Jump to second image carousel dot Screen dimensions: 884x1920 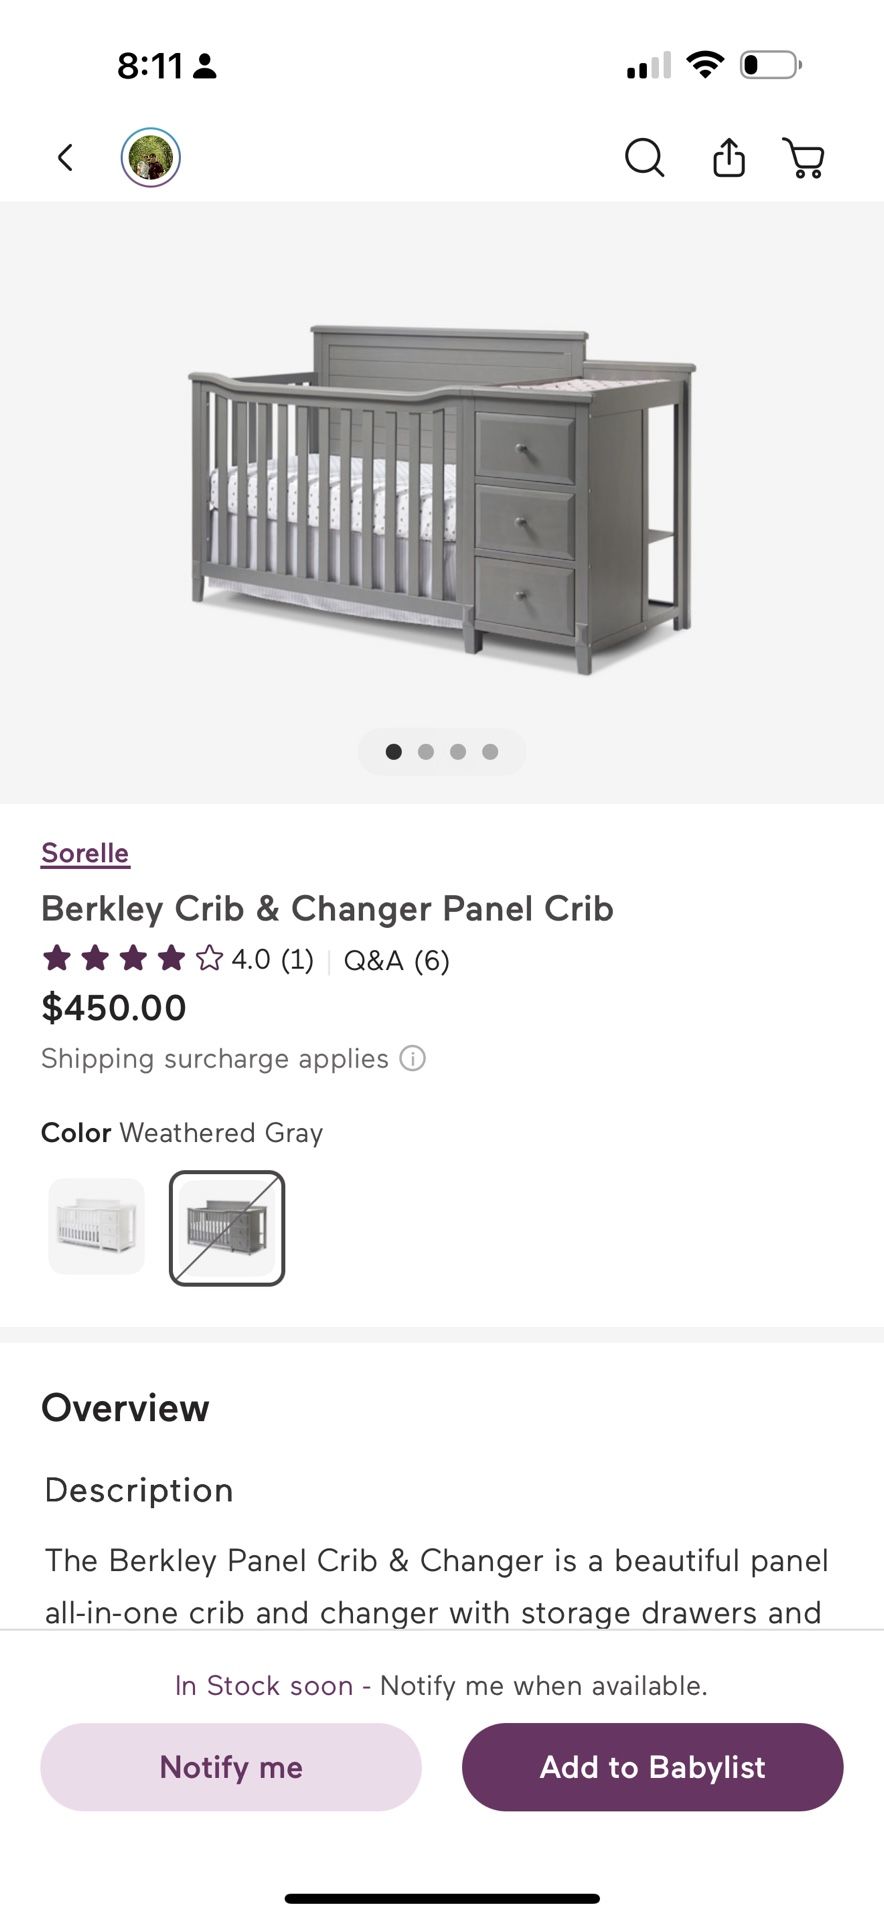point(426,752)
